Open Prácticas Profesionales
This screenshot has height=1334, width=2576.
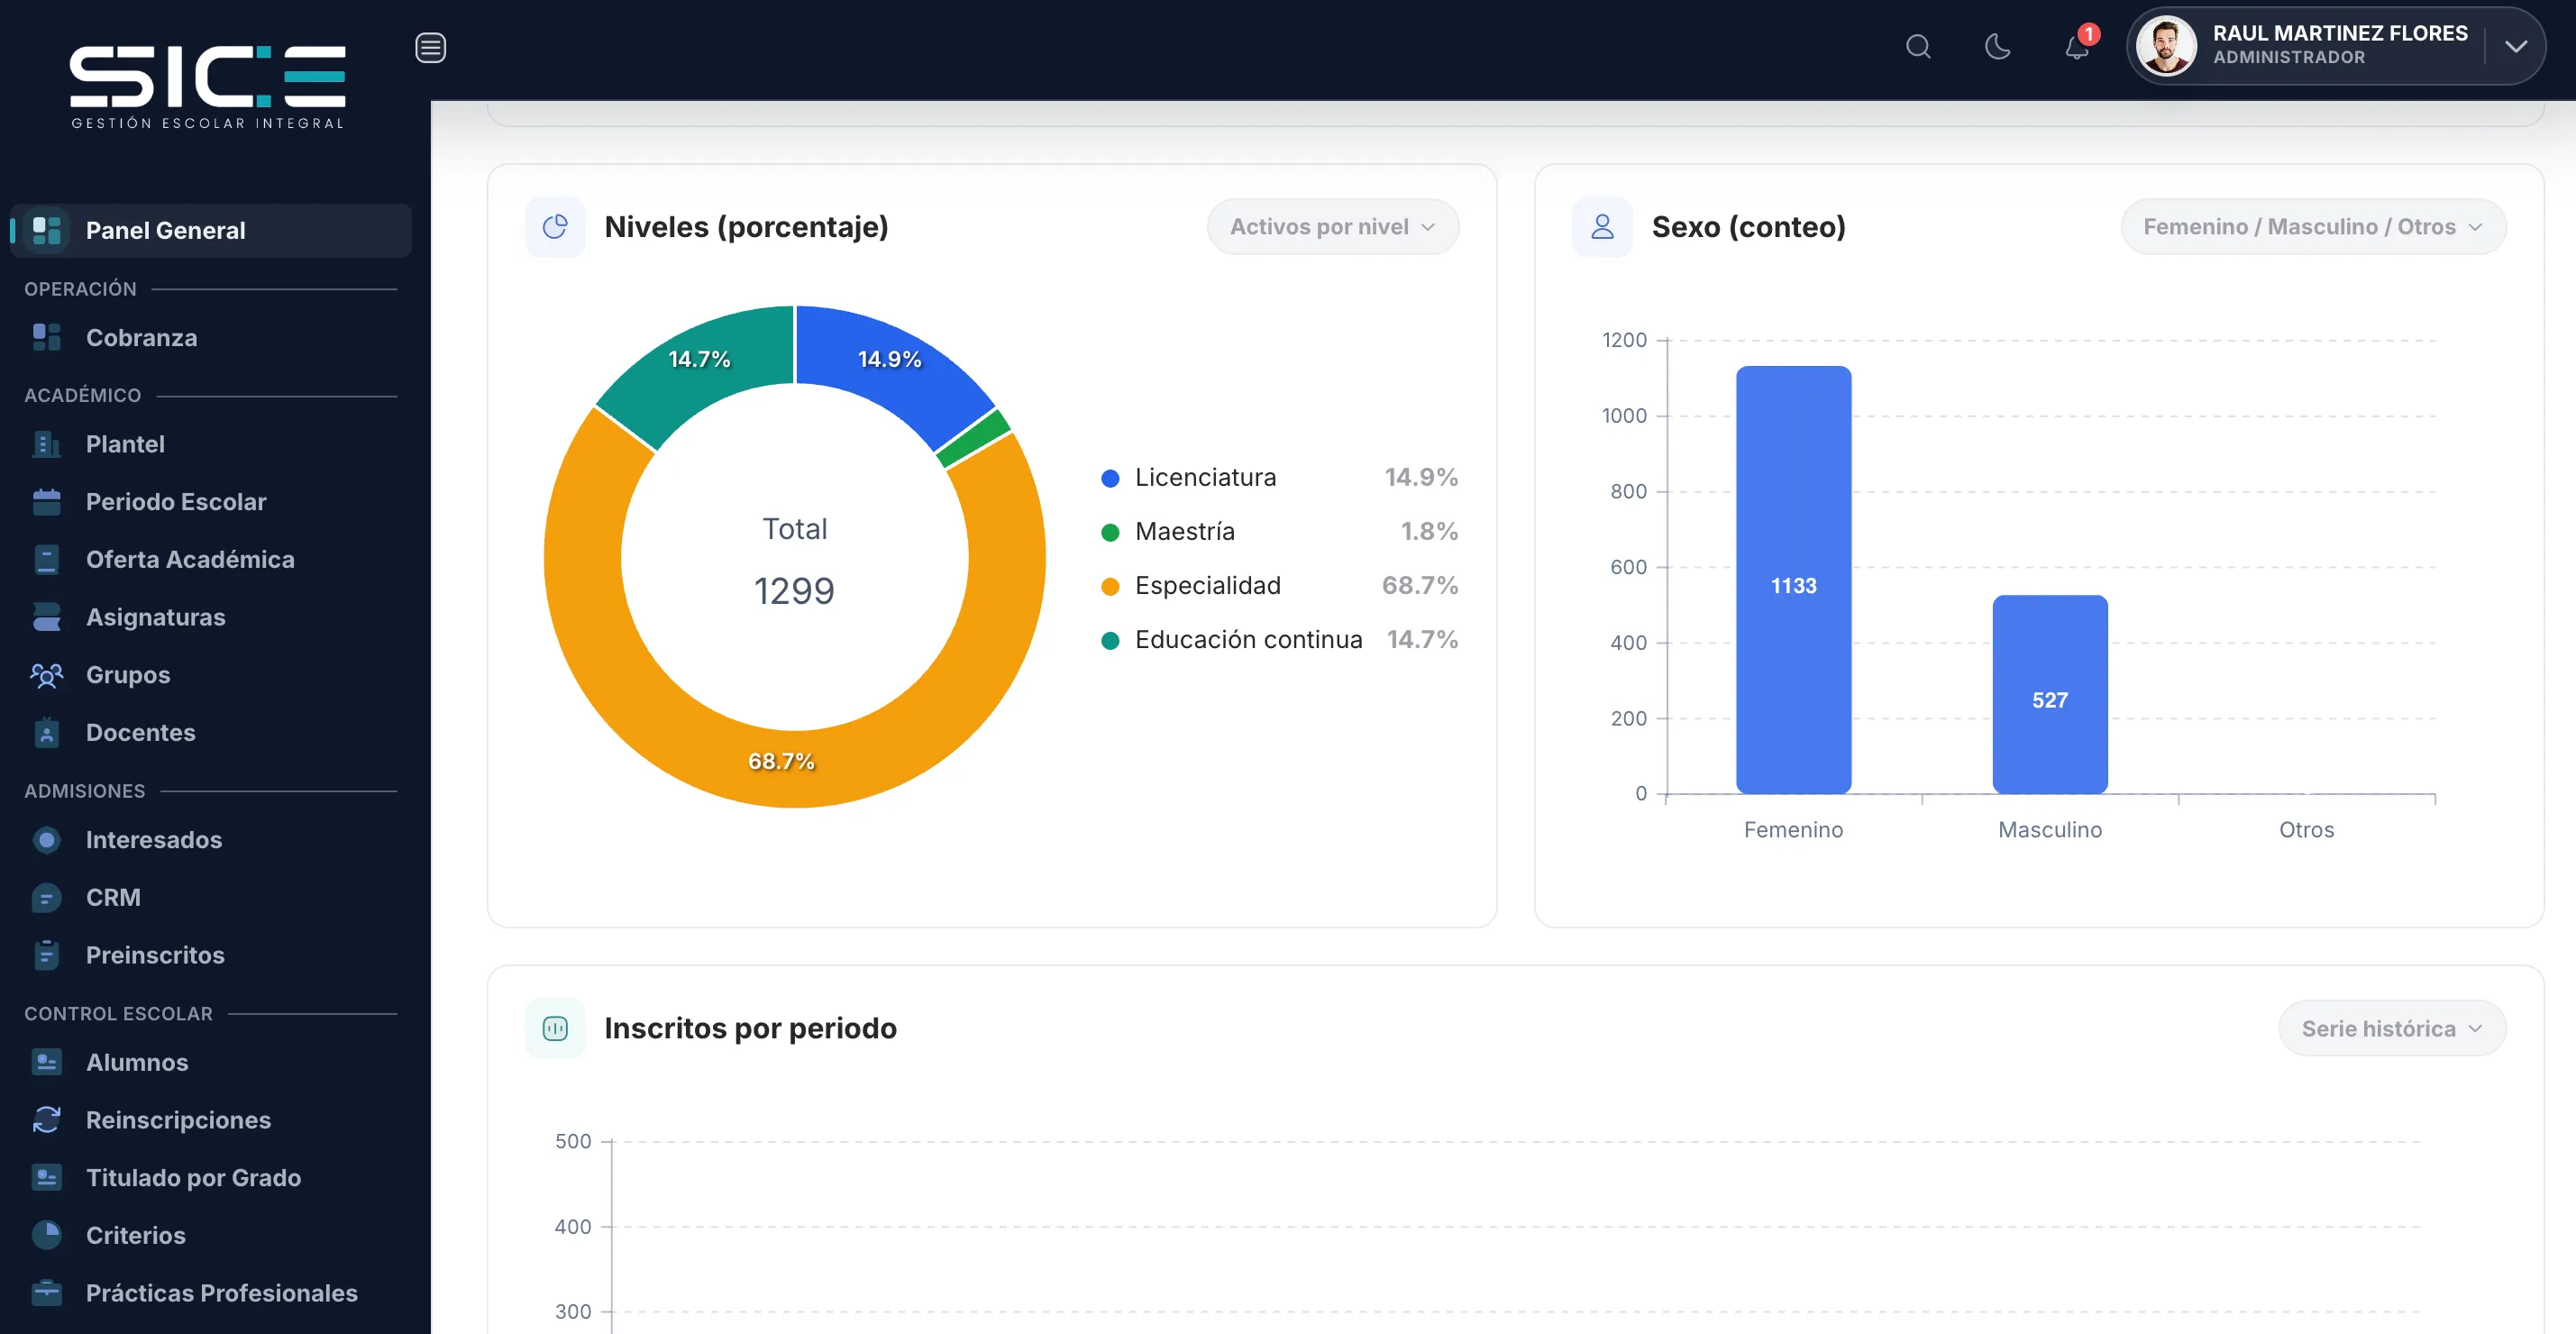click(x=211, y=1293)
